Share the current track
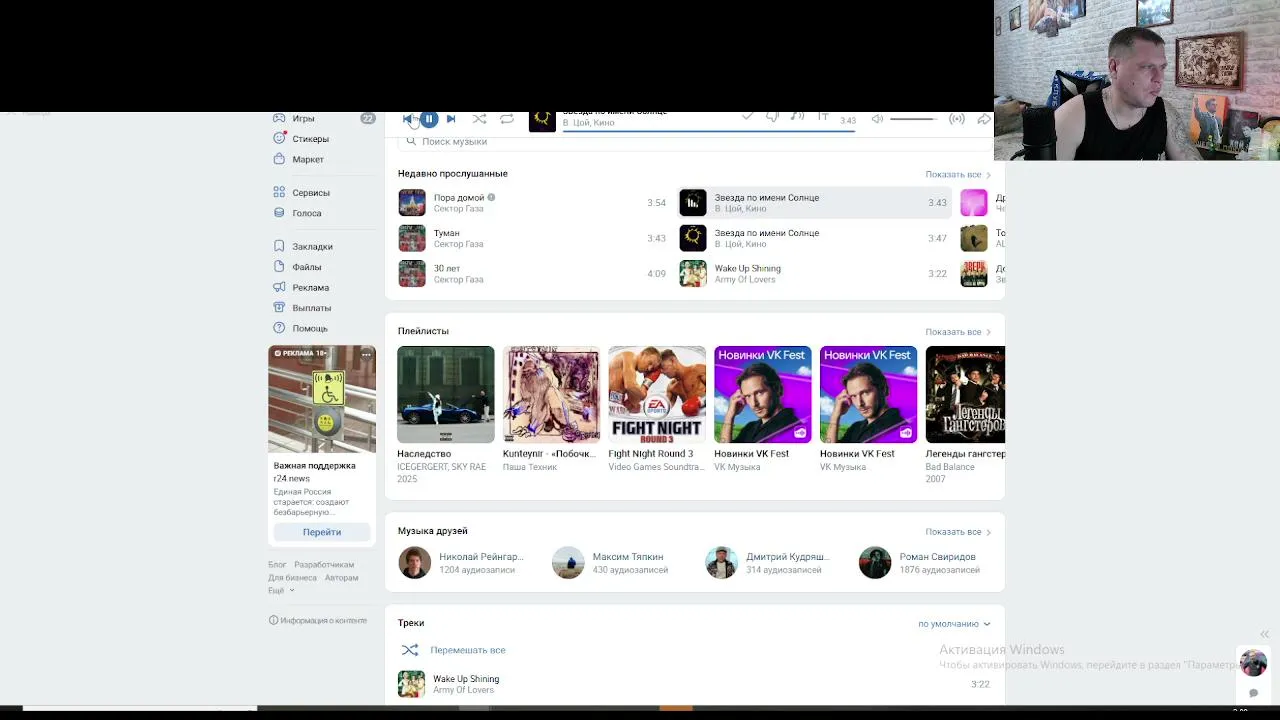Viewport: 1280px width, 720px height. (984, 119)
